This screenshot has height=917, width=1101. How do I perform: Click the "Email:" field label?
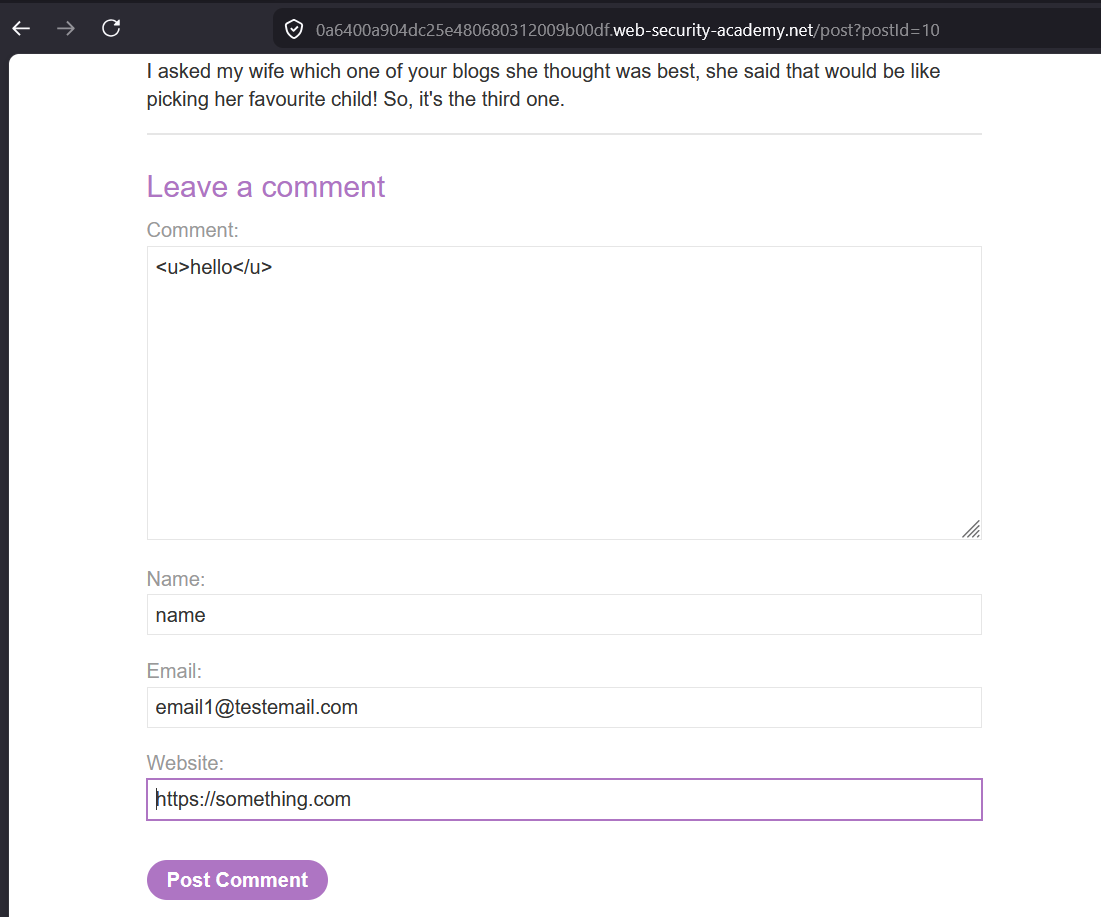pyautogui.click(x=174, y=671)
